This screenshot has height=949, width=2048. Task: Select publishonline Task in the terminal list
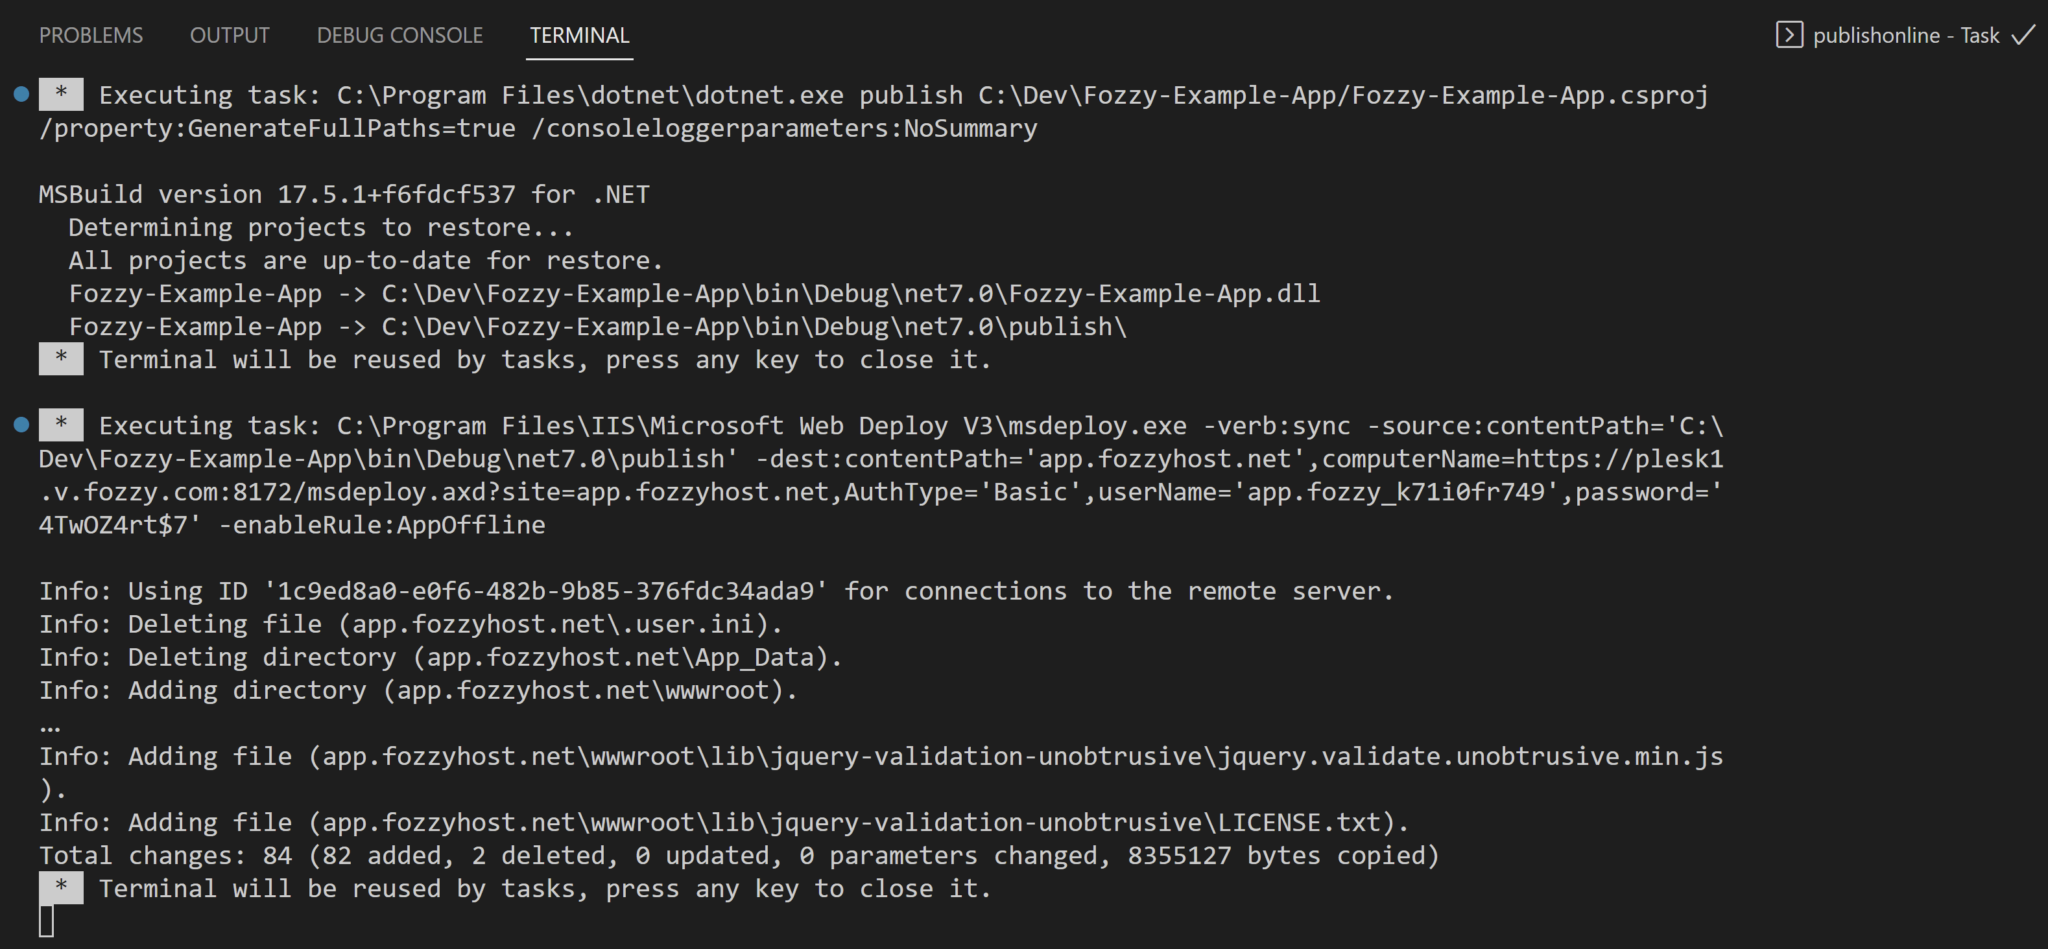click(1905, 35)
